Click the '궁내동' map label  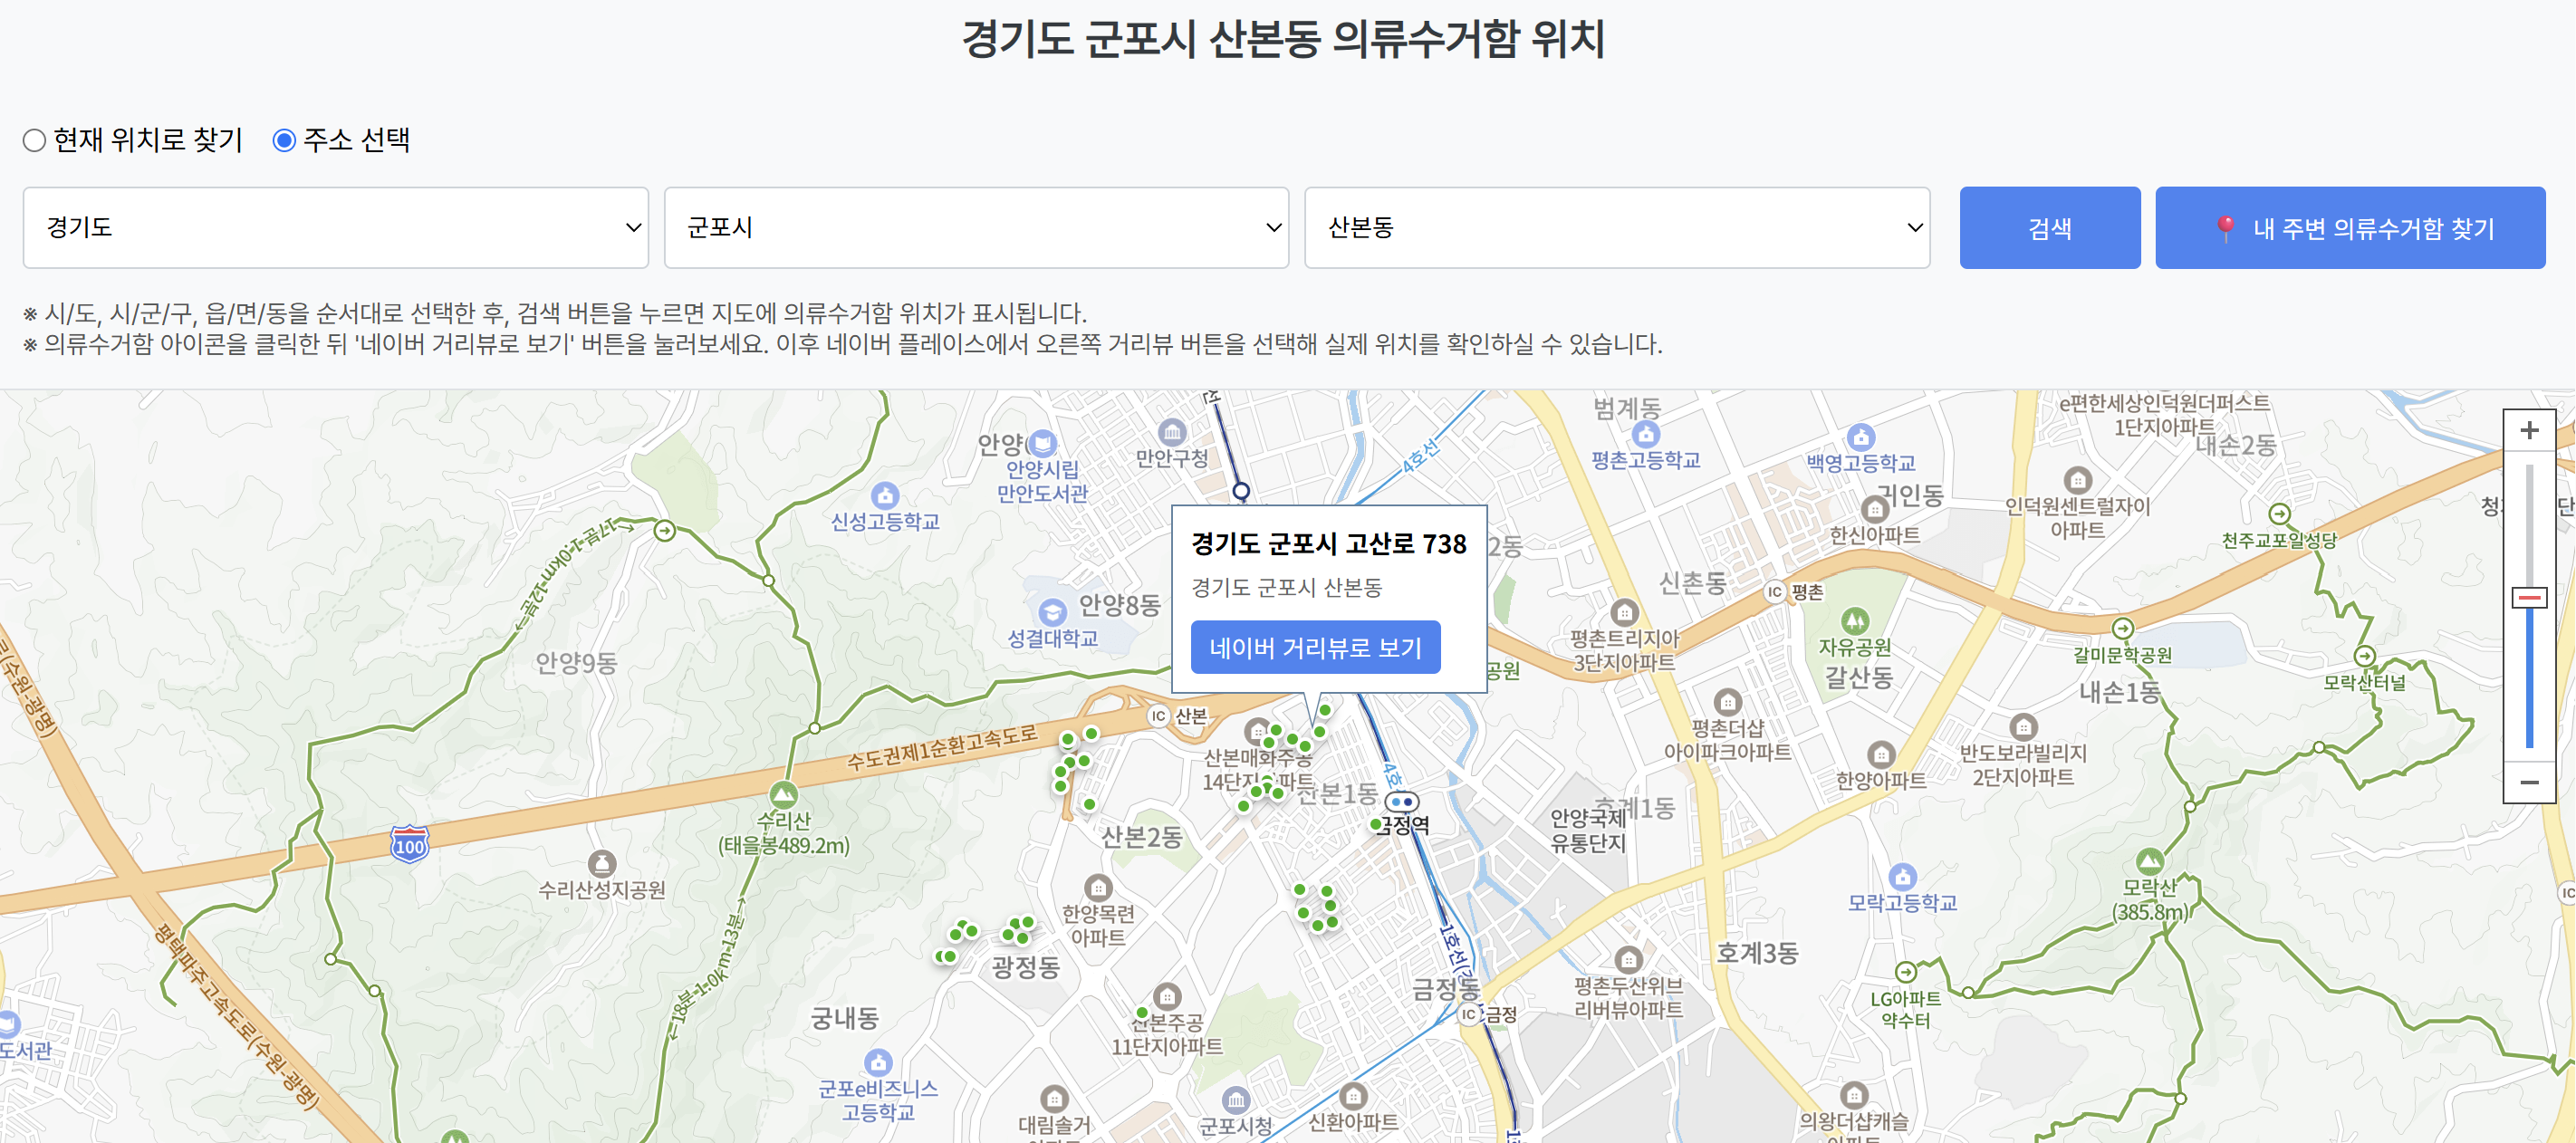[x=844, y=1018]
